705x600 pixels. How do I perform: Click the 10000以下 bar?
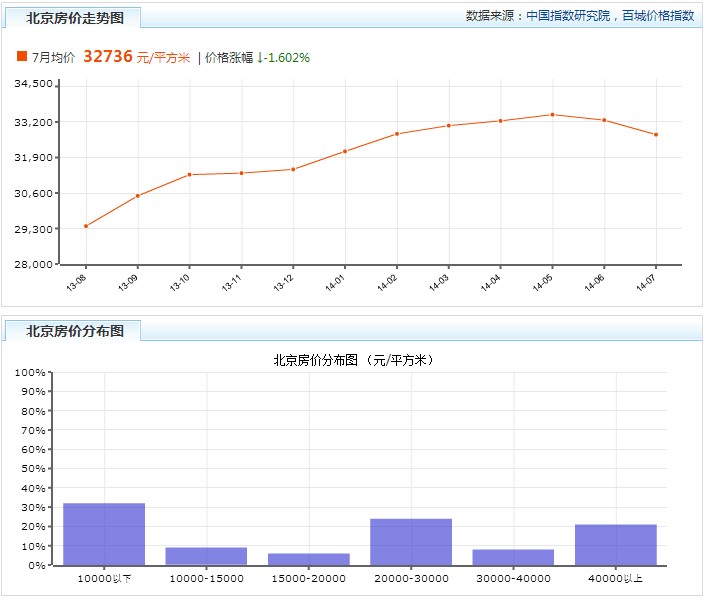(104, 534)
